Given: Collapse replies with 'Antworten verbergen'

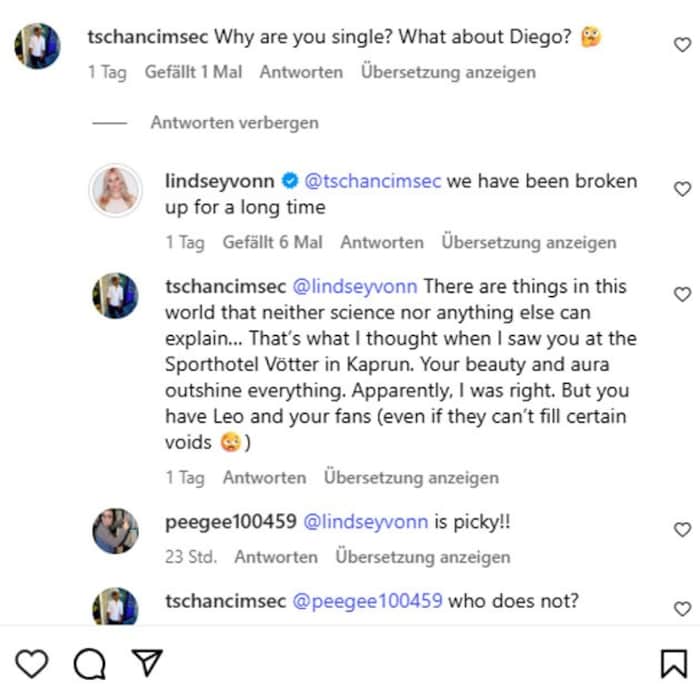Looking at the screenshot, I should tap(234, 123).
